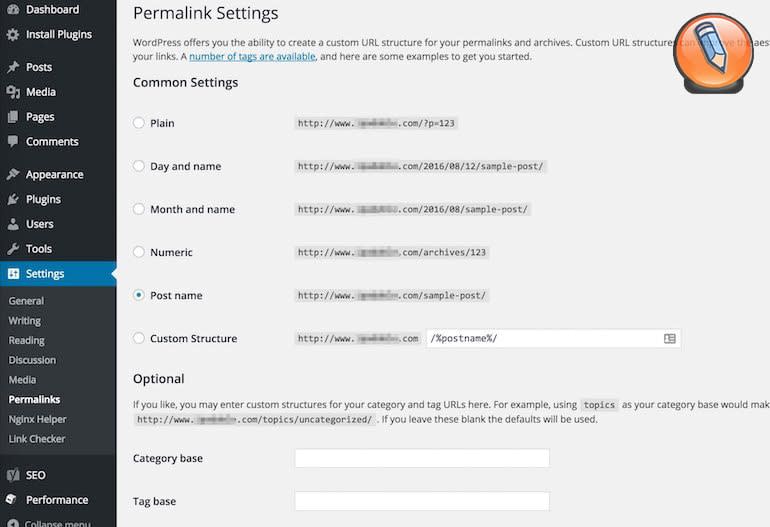Image resolution: width=770 pixels, height=527 pixels.
Task: Select the Plain permalink radio button
Action: coord(139,123)
